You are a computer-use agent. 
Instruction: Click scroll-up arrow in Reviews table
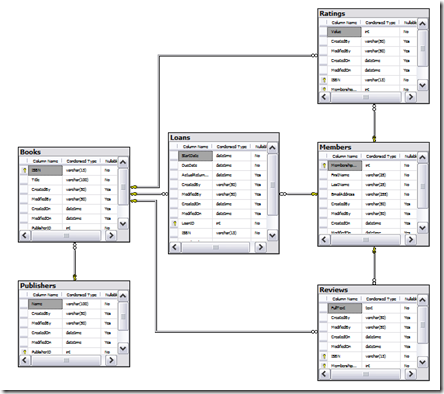422,300
